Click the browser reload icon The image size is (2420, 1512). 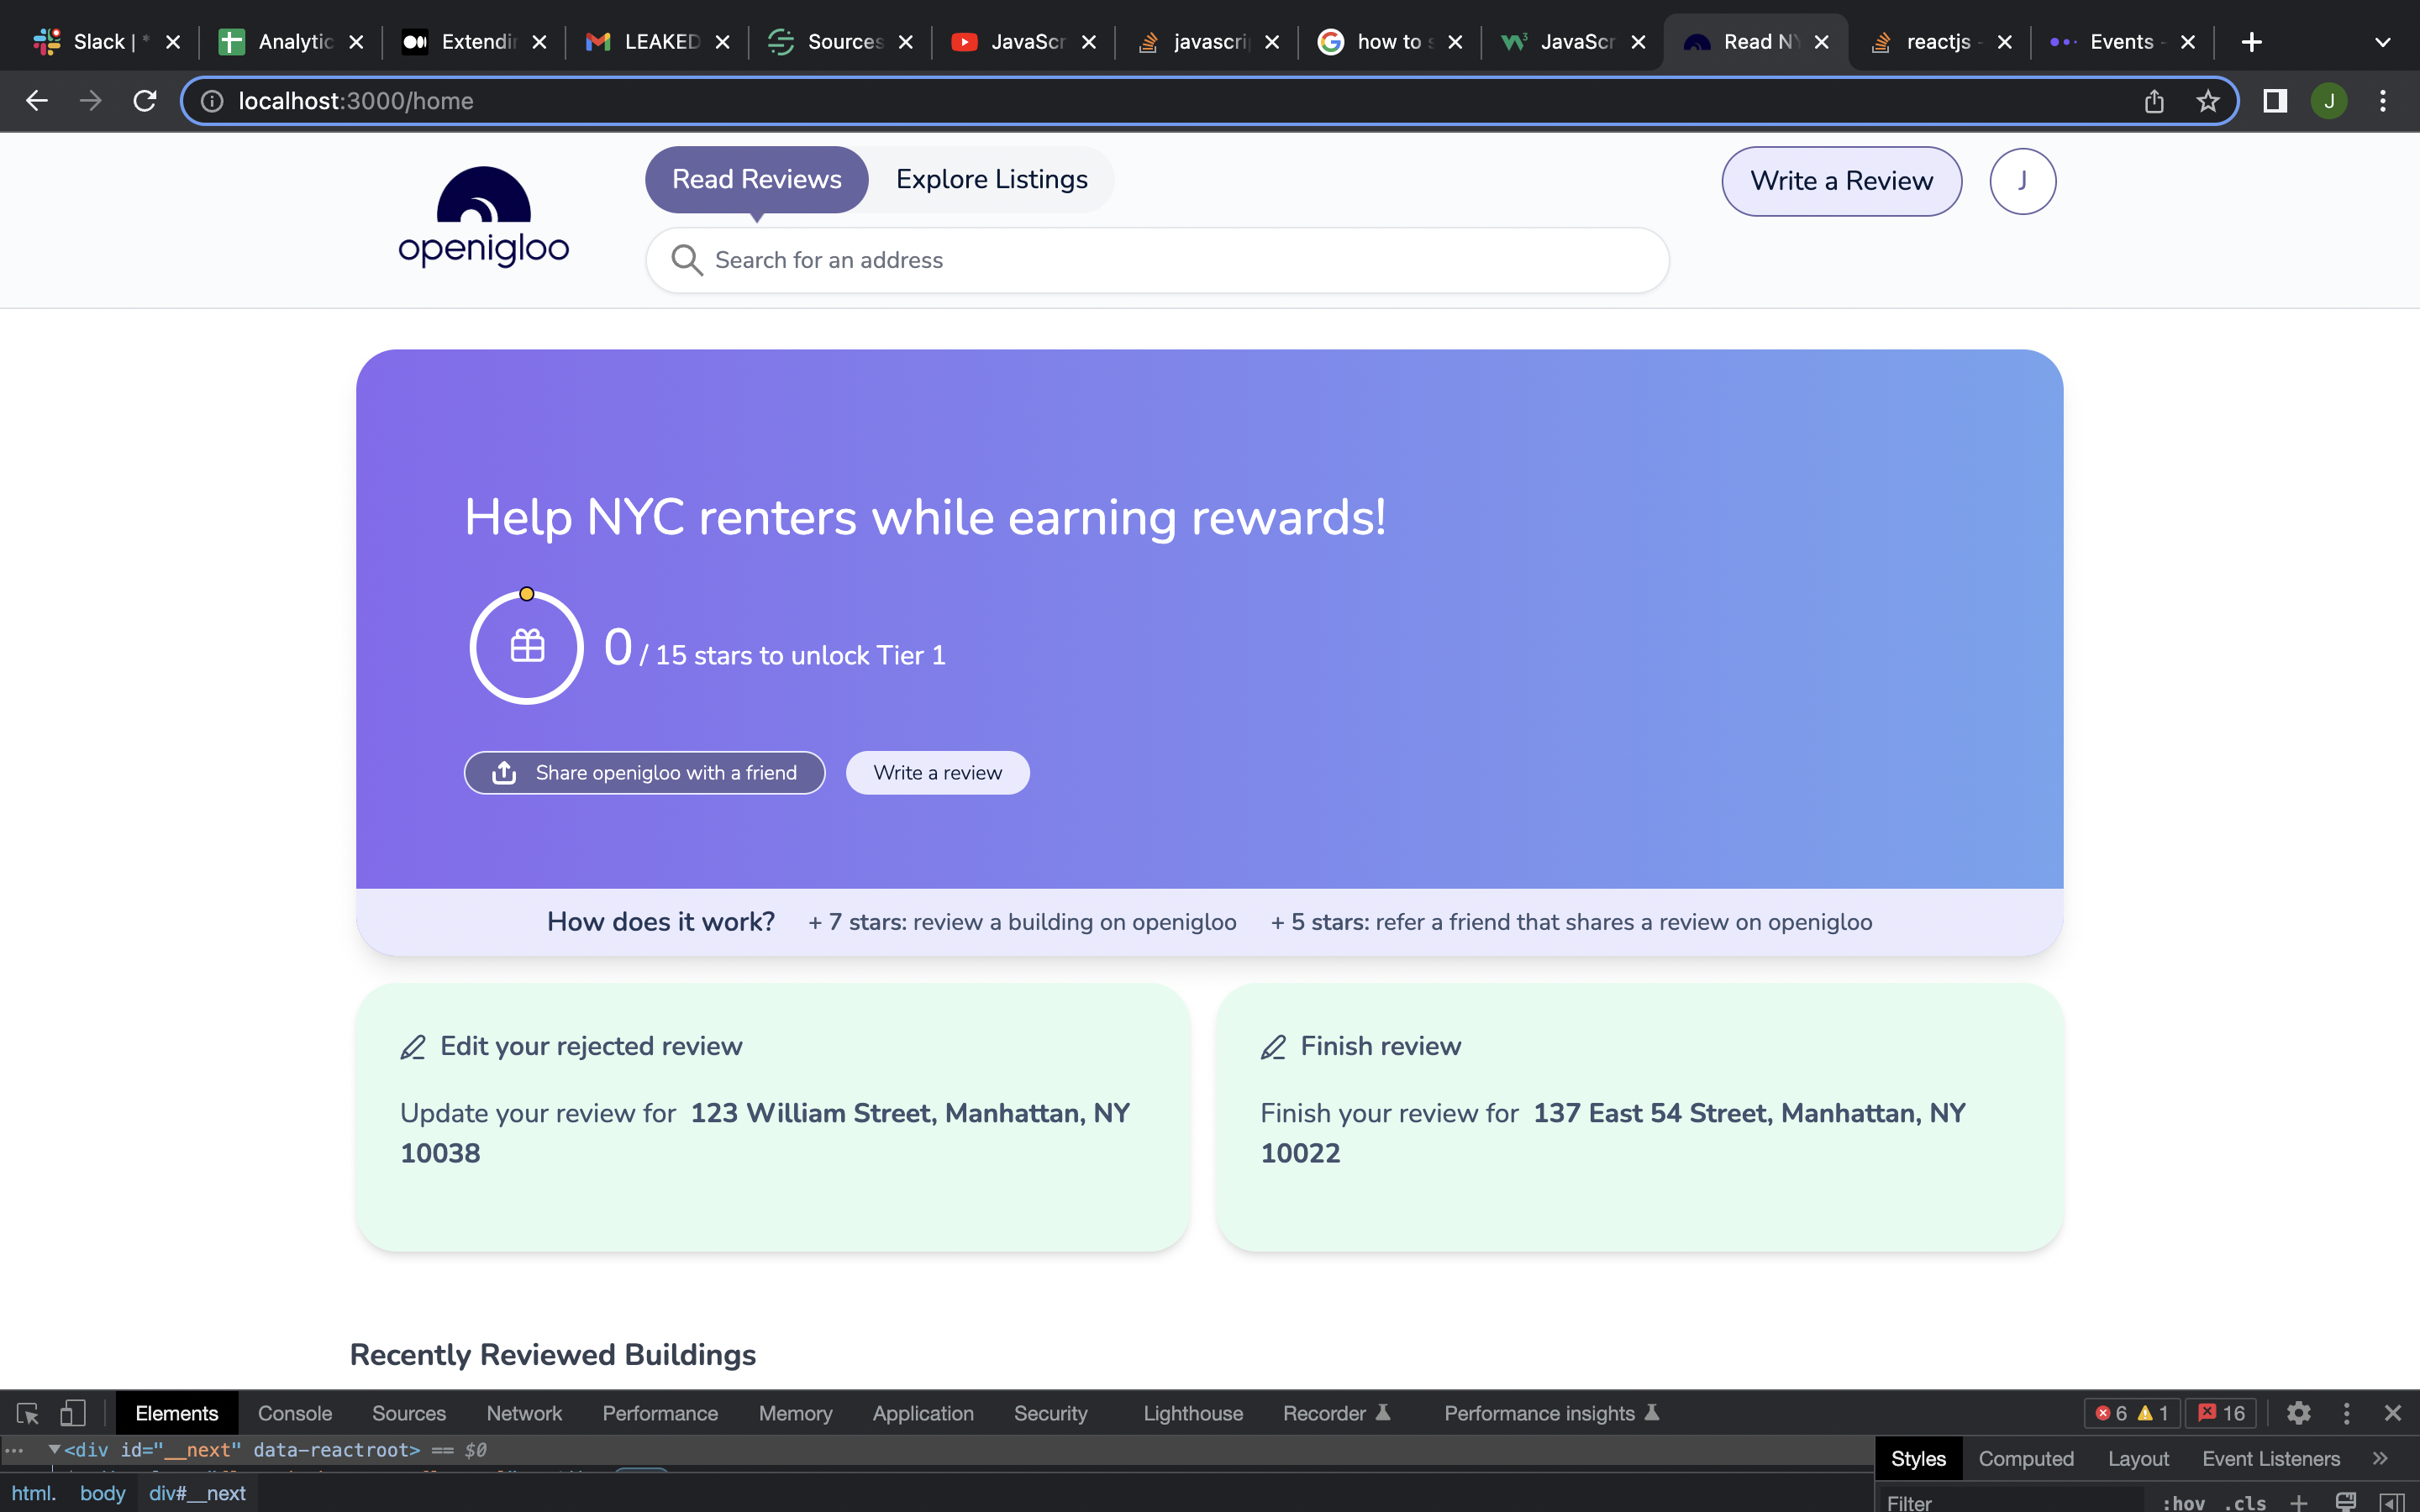pos(145,101)
